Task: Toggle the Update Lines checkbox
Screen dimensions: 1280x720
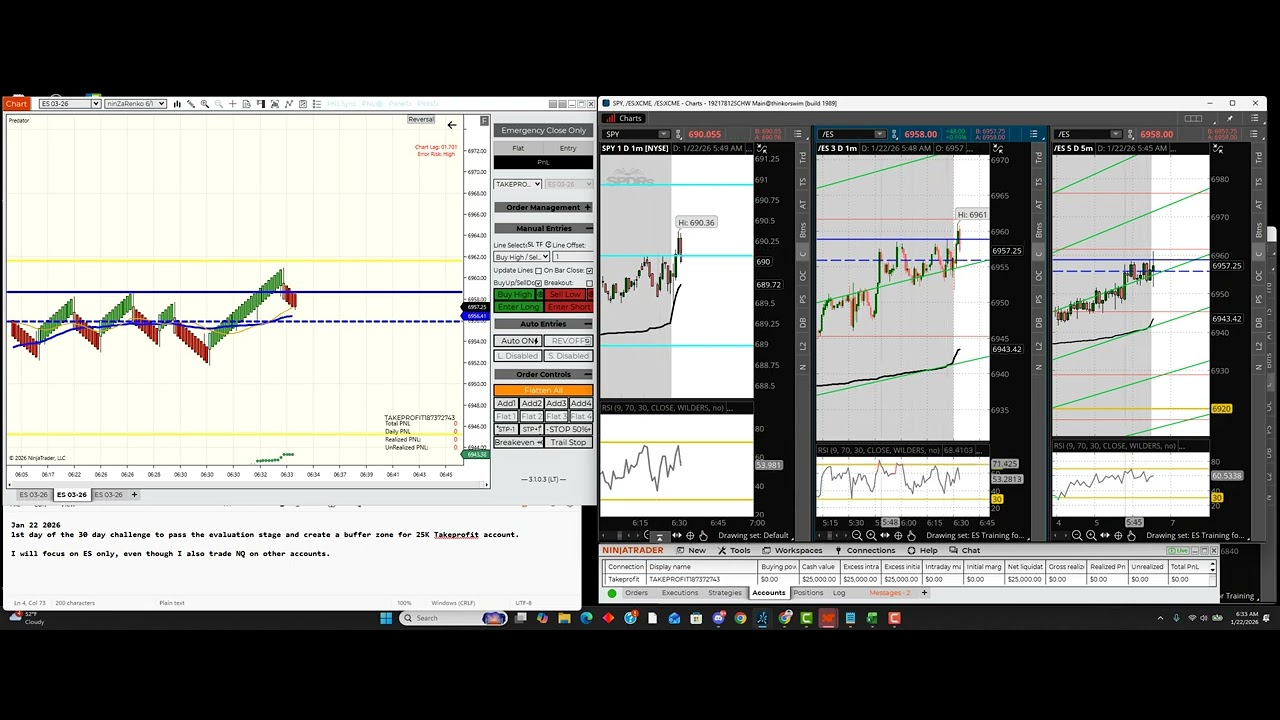Action: coord(538,271)
